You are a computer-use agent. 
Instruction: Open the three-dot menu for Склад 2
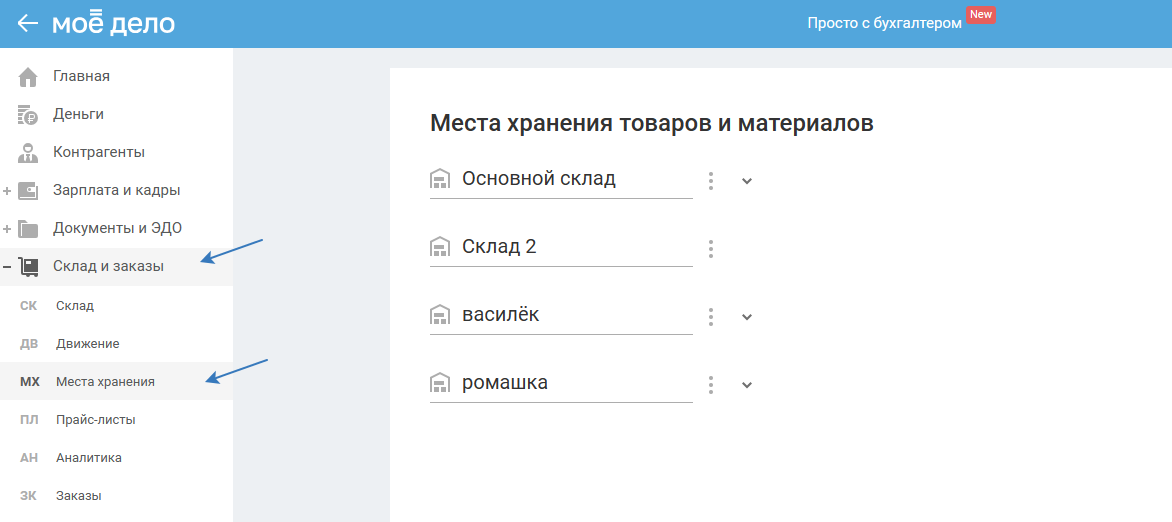click(x=711, y=248)
